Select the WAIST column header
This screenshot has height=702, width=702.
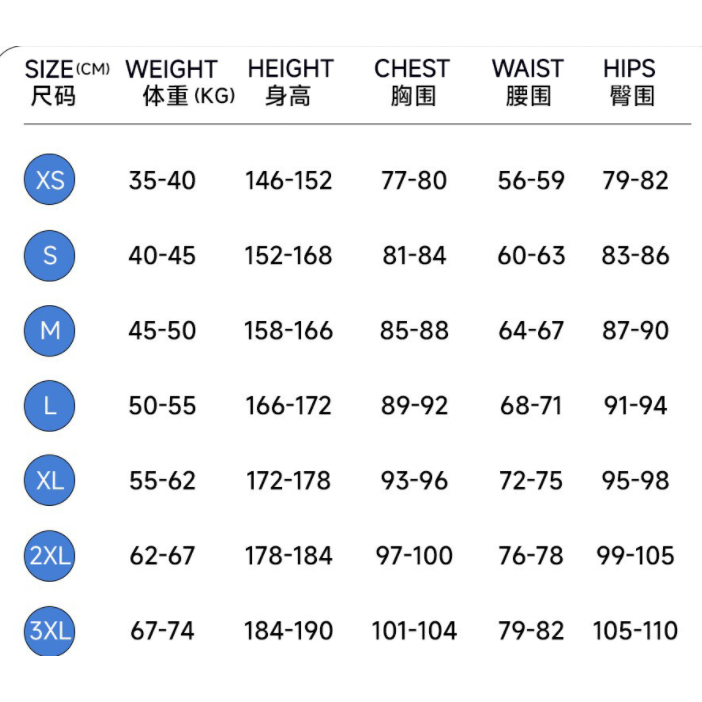point(528,82)
